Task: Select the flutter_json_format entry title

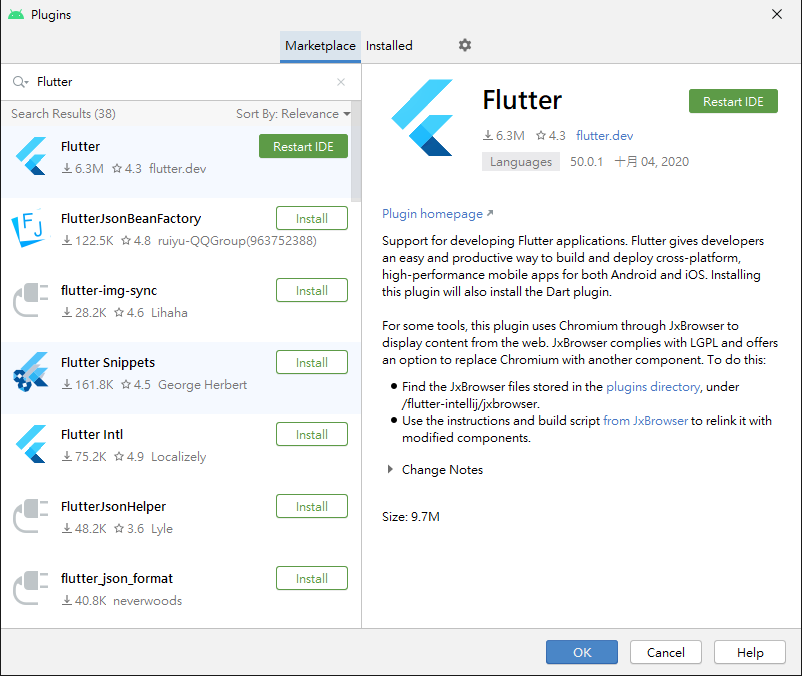Action: pos(117,578)
